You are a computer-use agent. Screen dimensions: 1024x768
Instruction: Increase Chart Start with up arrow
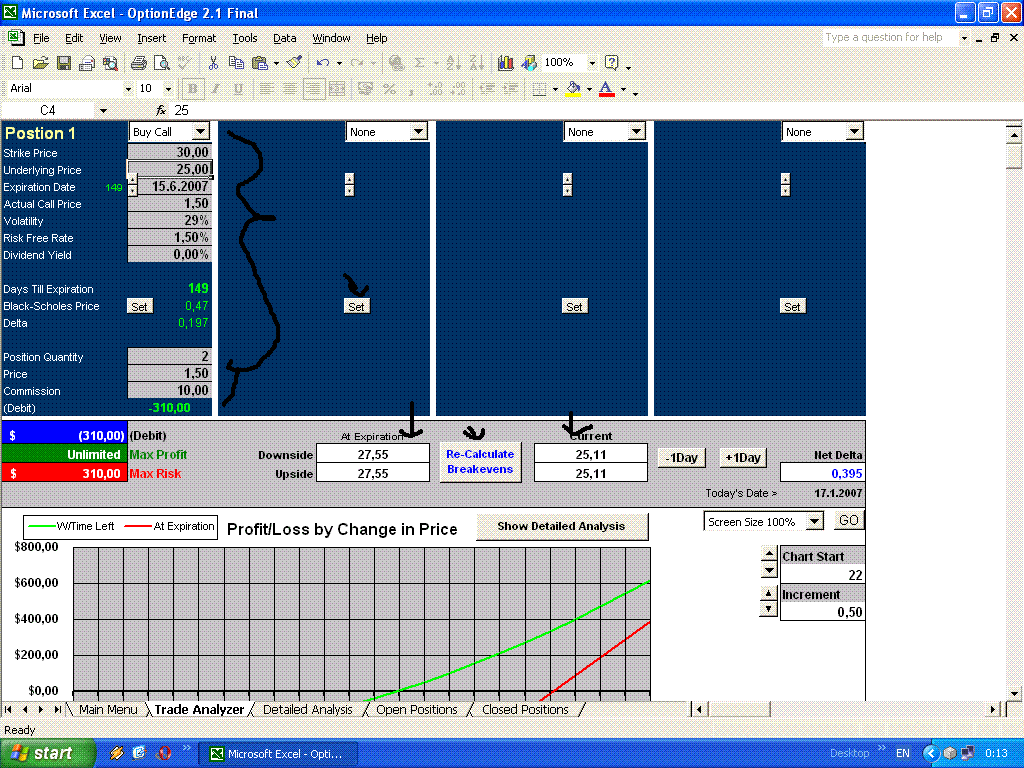768,554
